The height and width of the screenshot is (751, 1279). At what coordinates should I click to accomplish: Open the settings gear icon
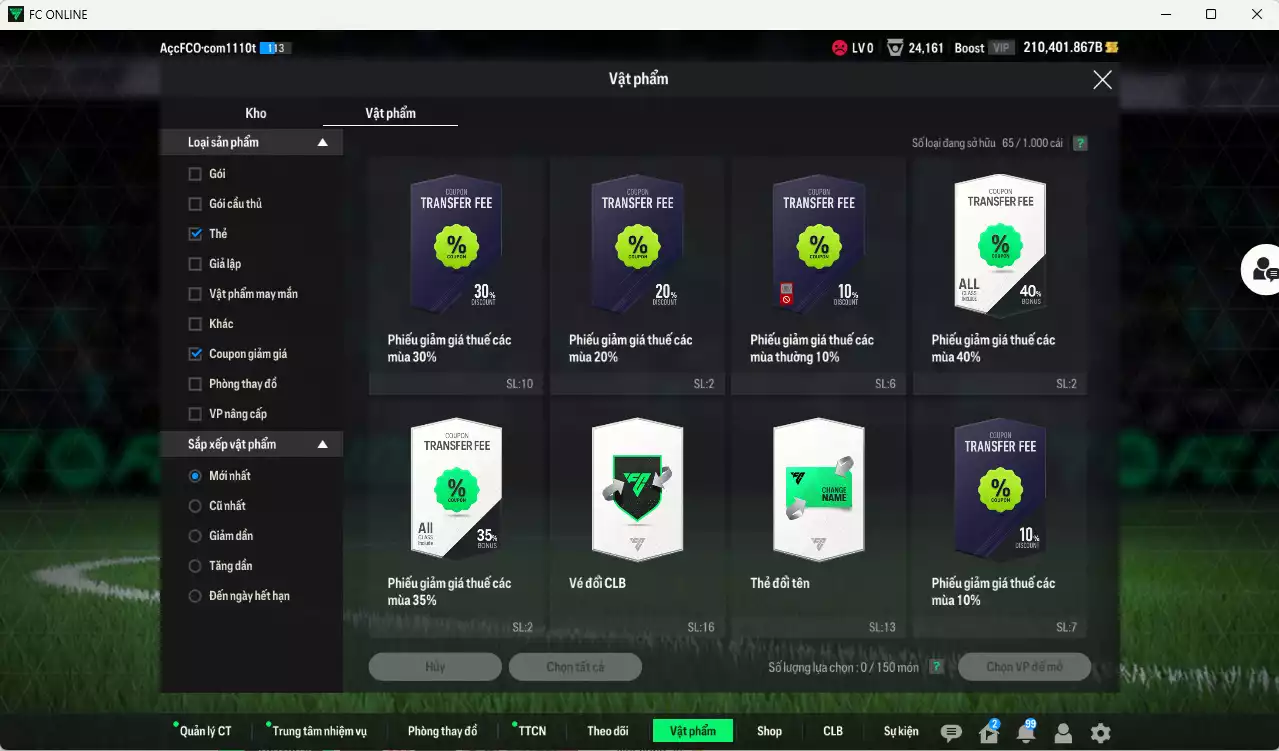(1100, 733)
